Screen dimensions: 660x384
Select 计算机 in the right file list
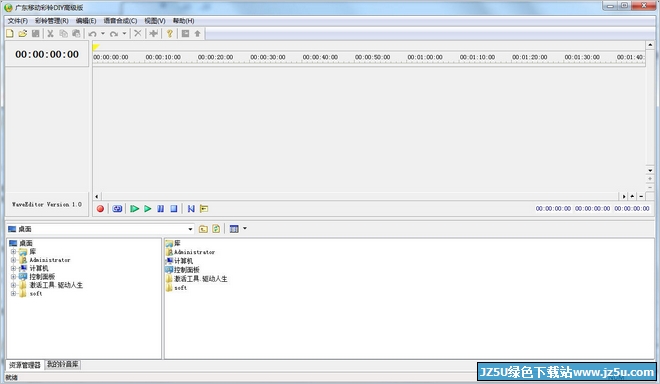click(184, 261)
